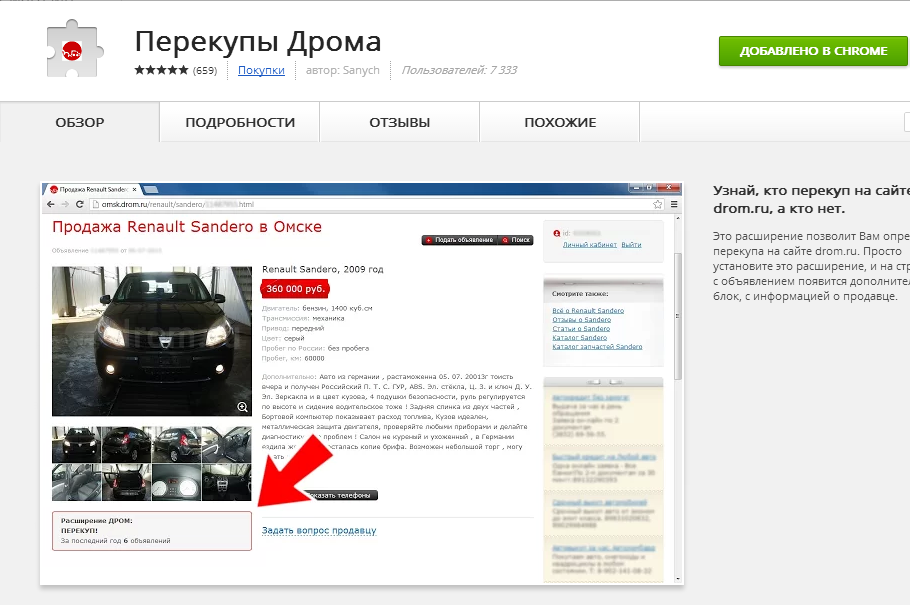The width and height of the screenshot is (910, 605).
Task: Click the 'Цвет: серый' line
Action: pos(283,338)
